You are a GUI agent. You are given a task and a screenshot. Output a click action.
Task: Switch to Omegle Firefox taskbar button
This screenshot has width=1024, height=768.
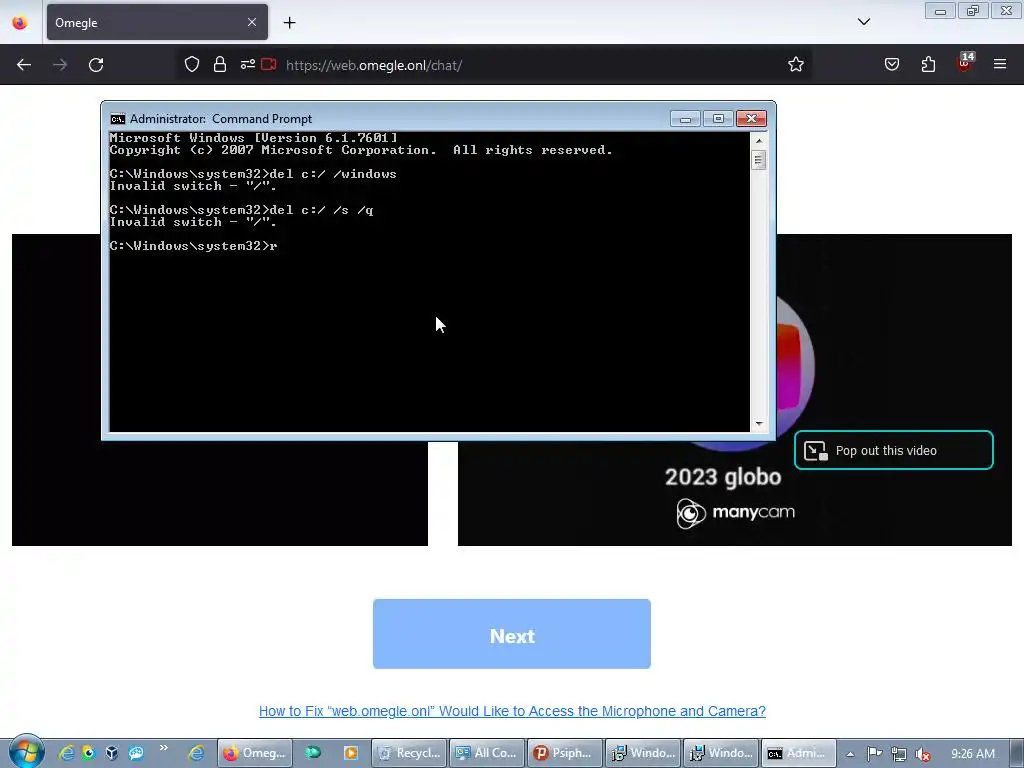[x=254, y=753]
